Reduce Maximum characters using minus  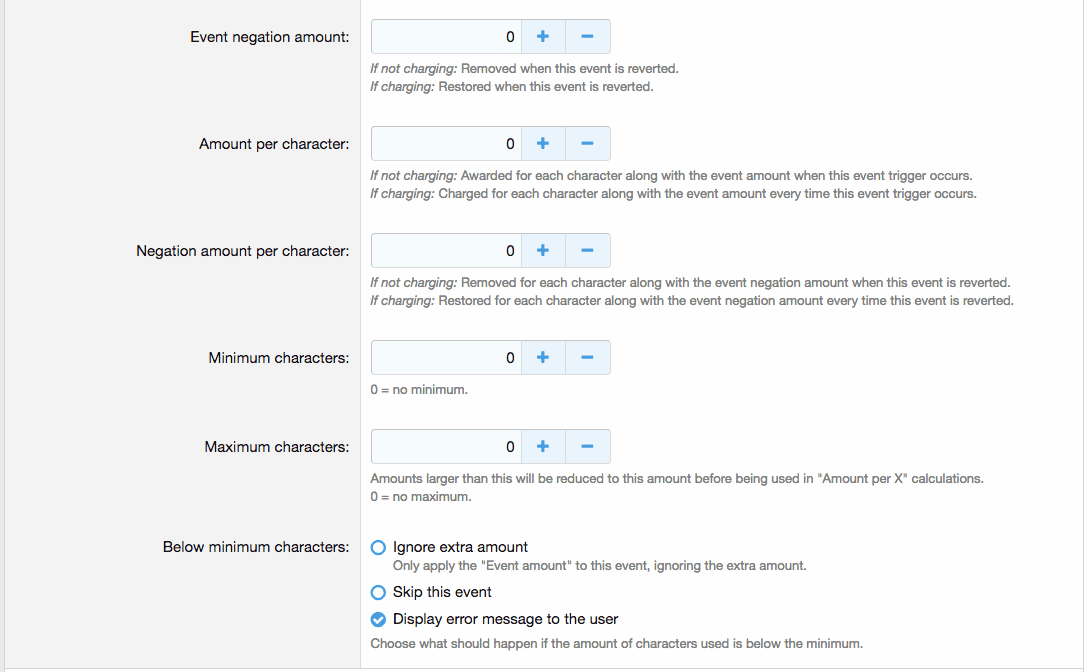[x=588, y=447]
